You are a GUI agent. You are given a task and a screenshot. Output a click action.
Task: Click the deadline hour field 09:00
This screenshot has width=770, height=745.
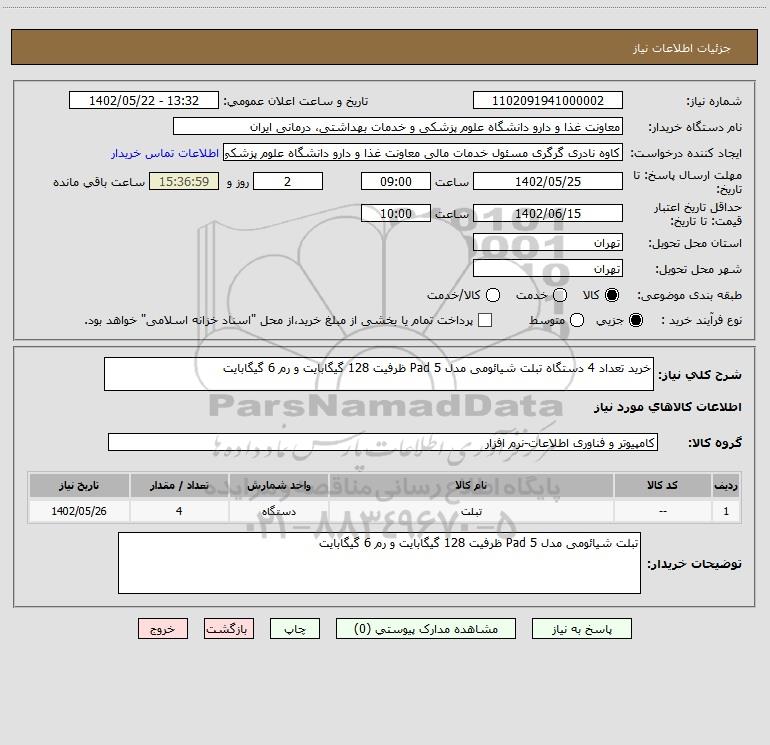click(x=396, y=181)
